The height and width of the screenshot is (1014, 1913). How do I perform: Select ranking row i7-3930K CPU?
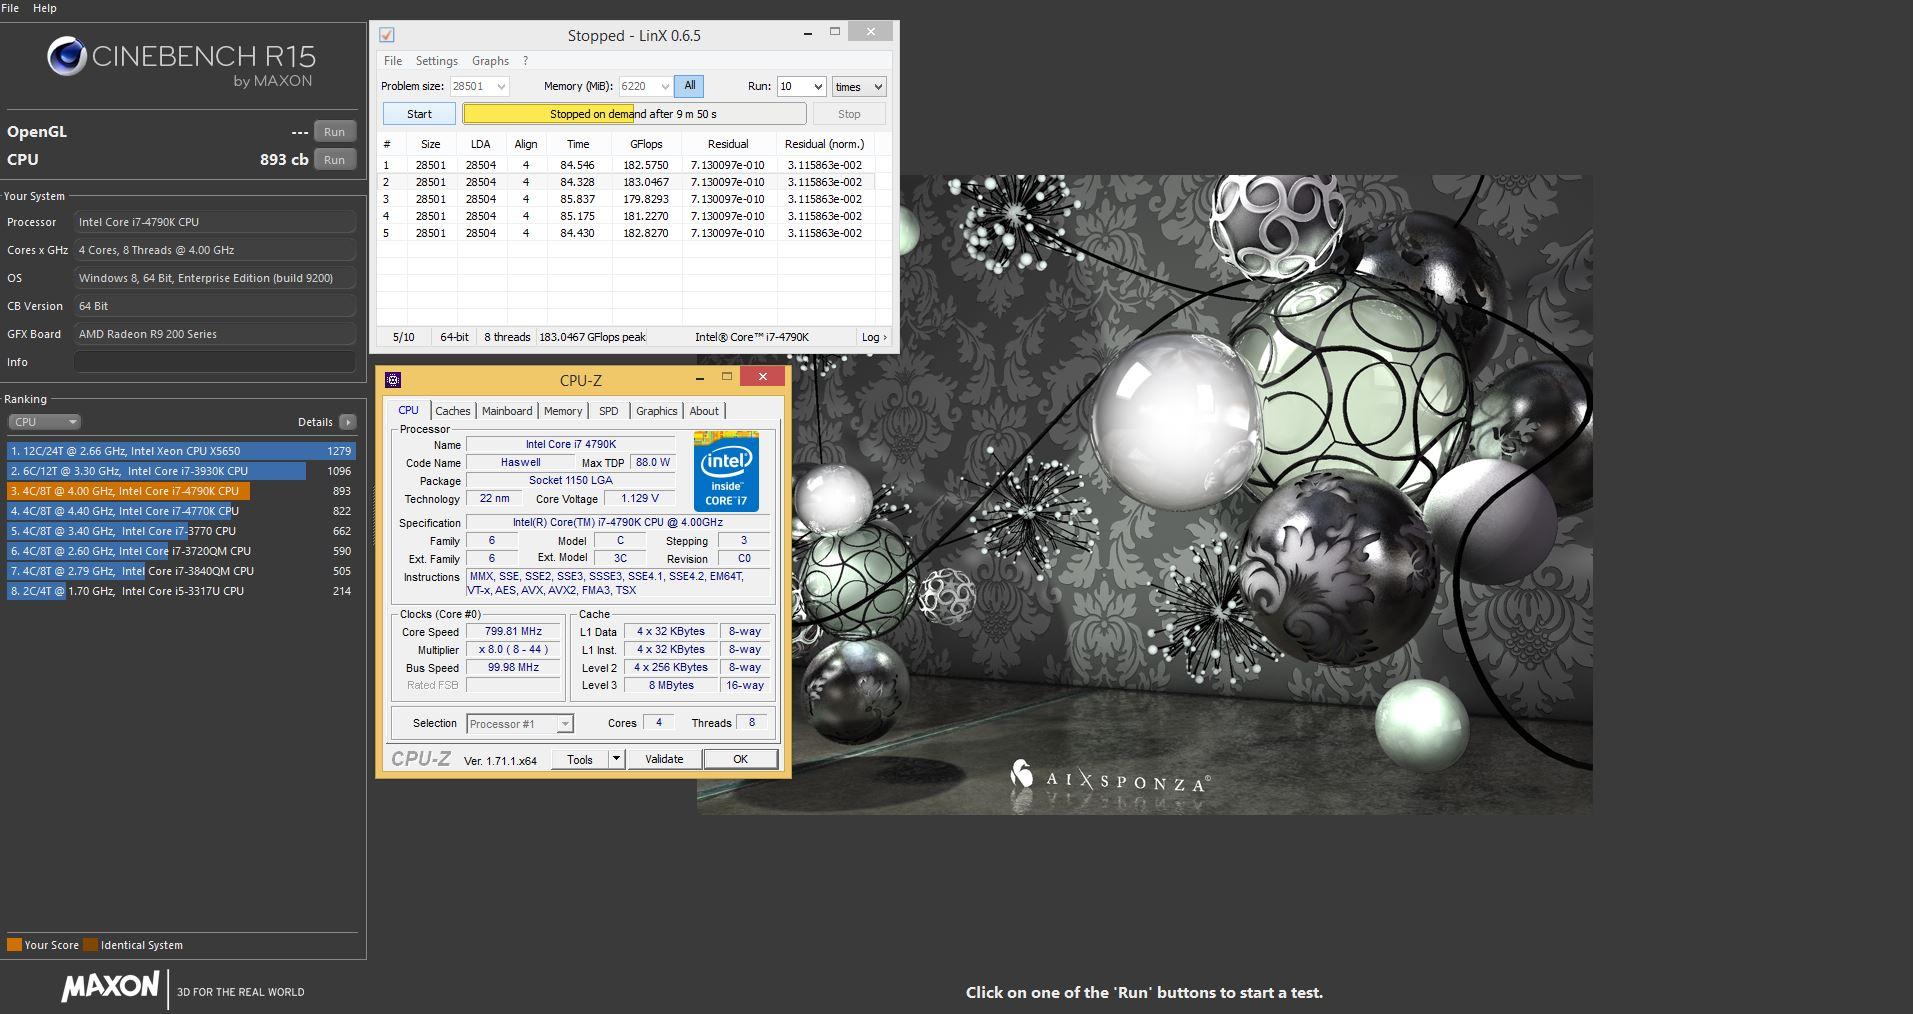pos(181,471)
